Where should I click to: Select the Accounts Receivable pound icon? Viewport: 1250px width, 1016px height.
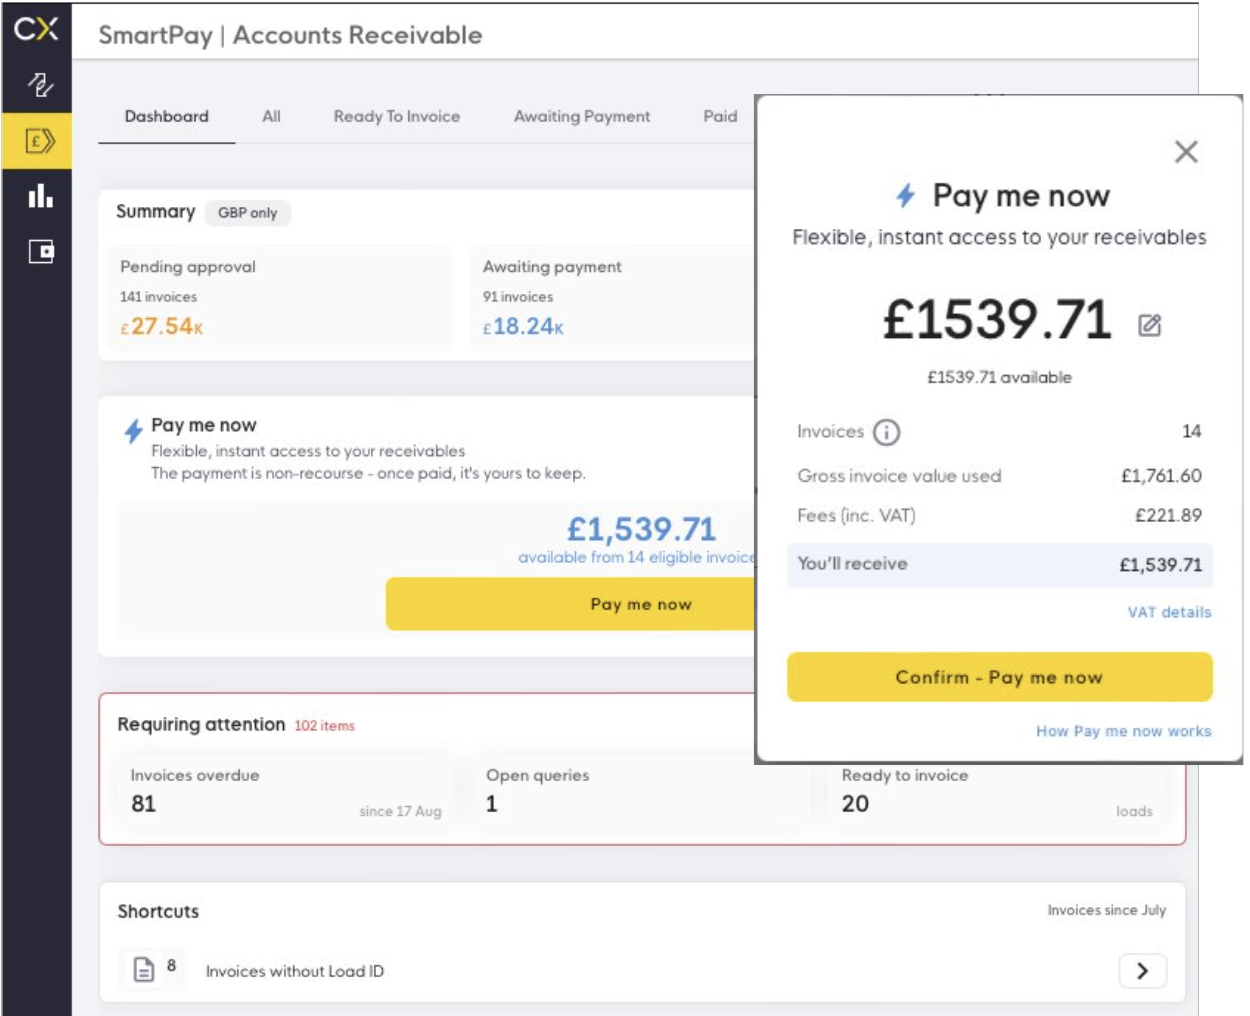pos(39,141)
